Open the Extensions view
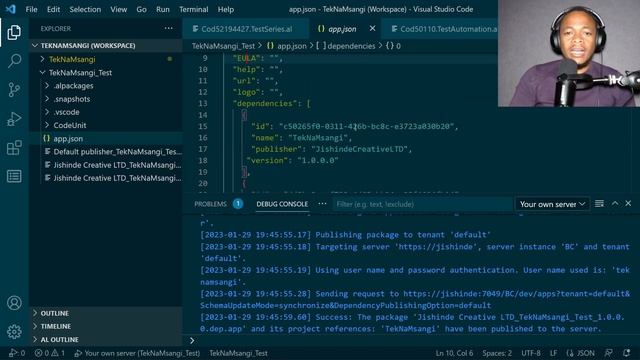Viewport: 640px width, 360px height. tap(14, 148)
